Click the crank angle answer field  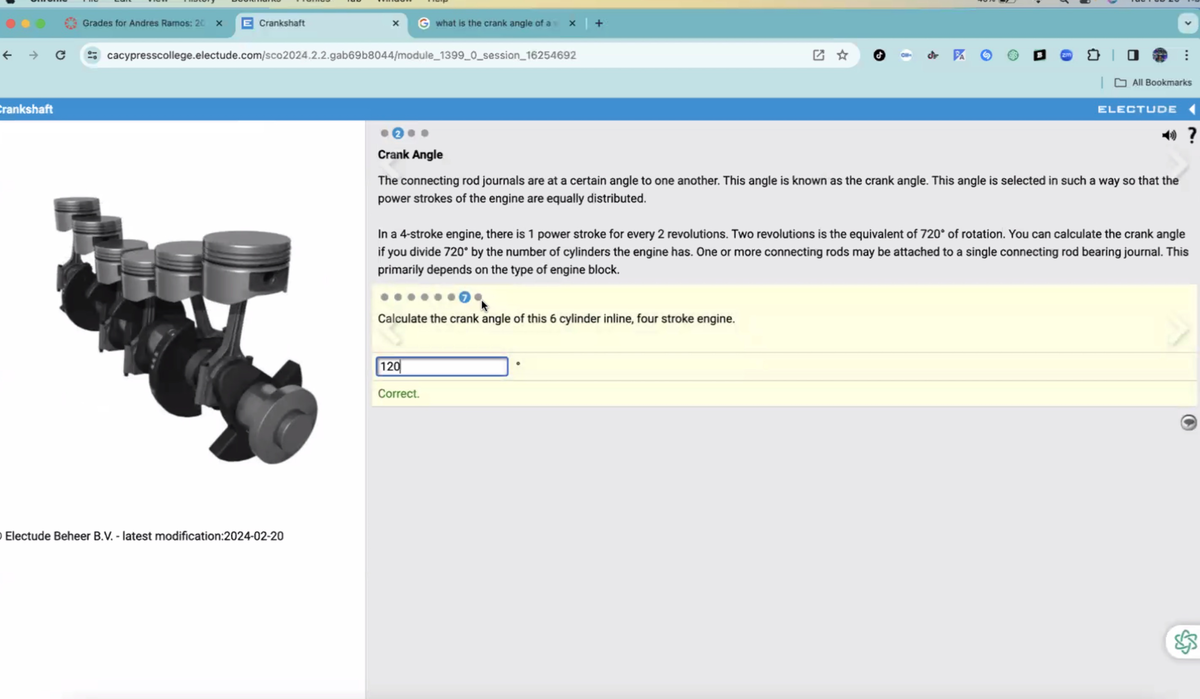tap(442, 367)
